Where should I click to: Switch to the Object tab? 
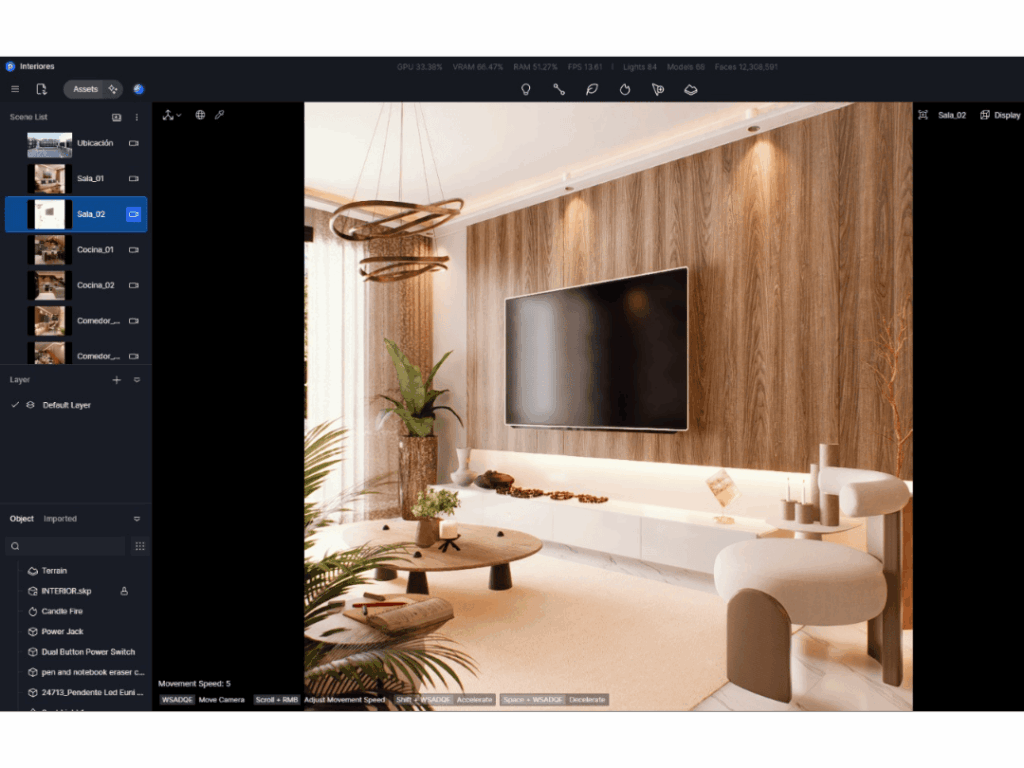(x=22, y=519)
